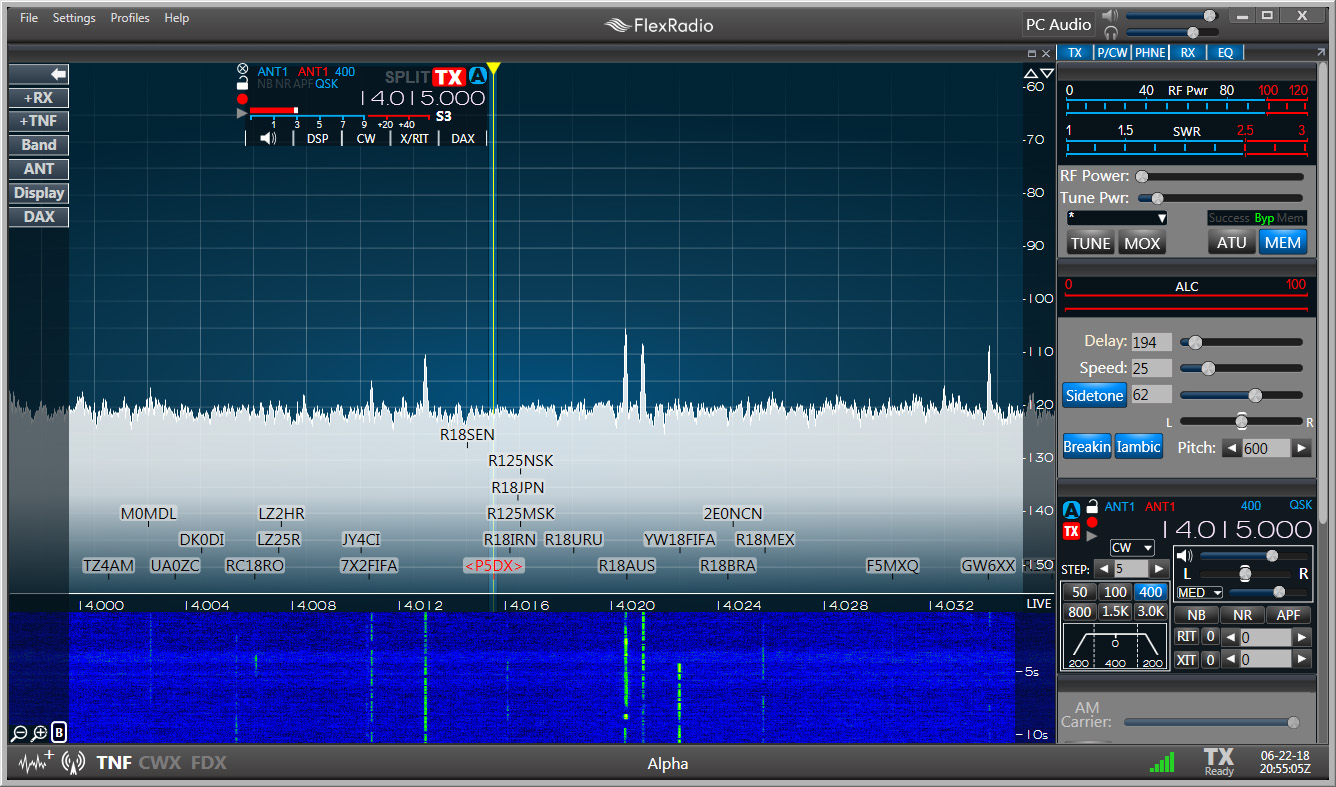Mute the slice audio speaker icon on the flag
The height and width of the screenshot is (787, 1336).
click(267, 138)
